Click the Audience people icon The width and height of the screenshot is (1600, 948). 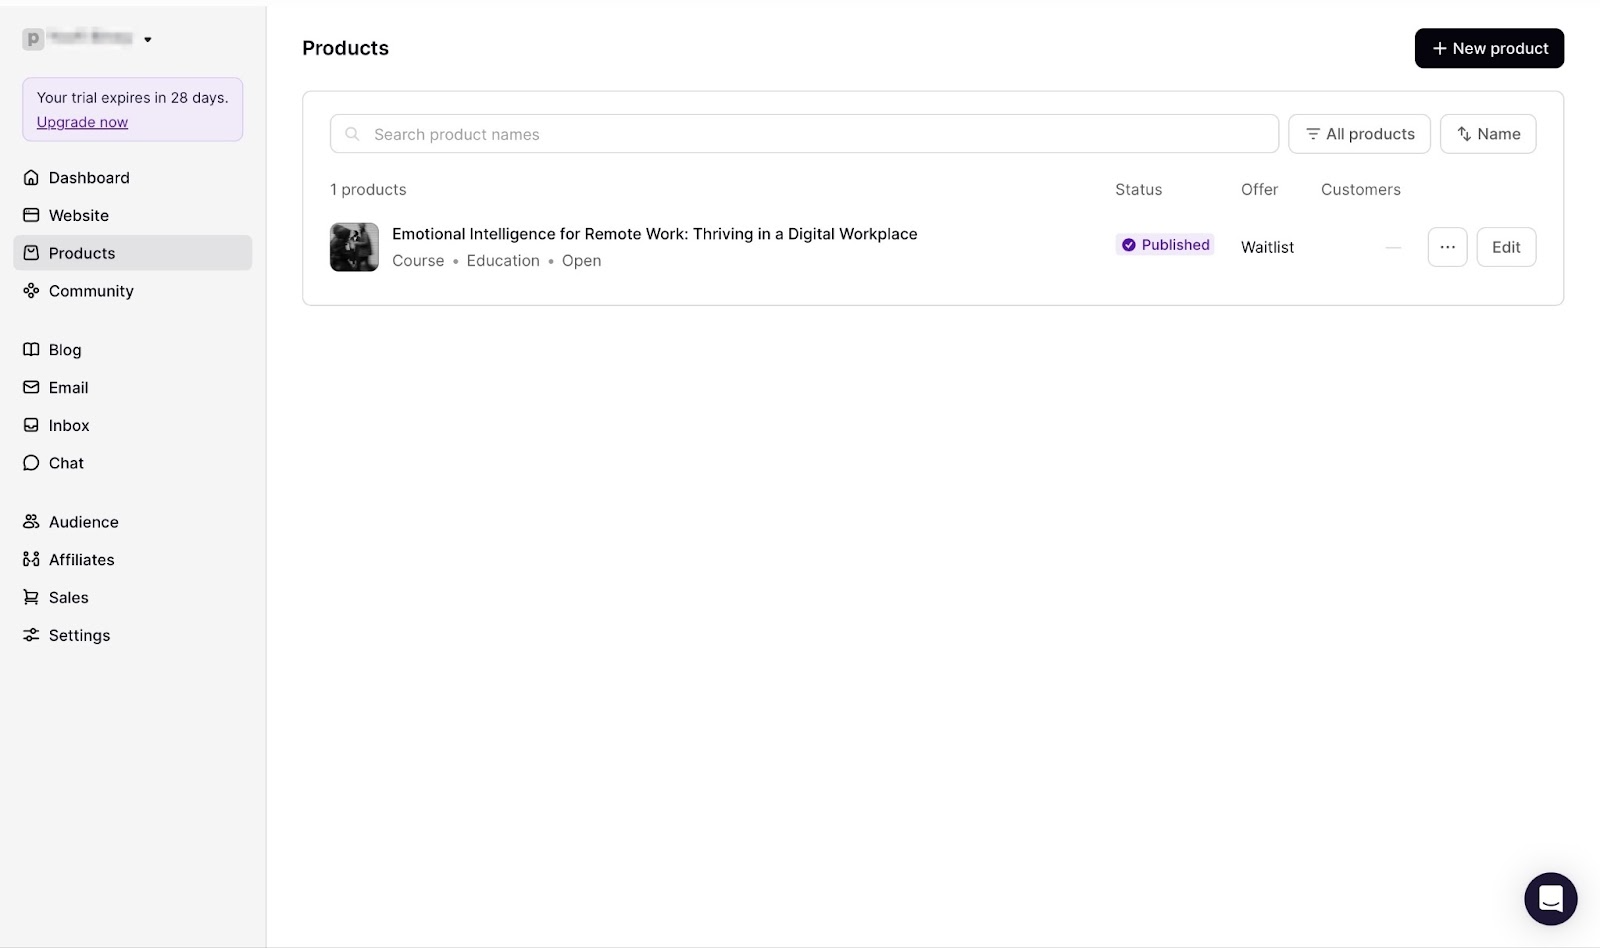coord(31,522)
